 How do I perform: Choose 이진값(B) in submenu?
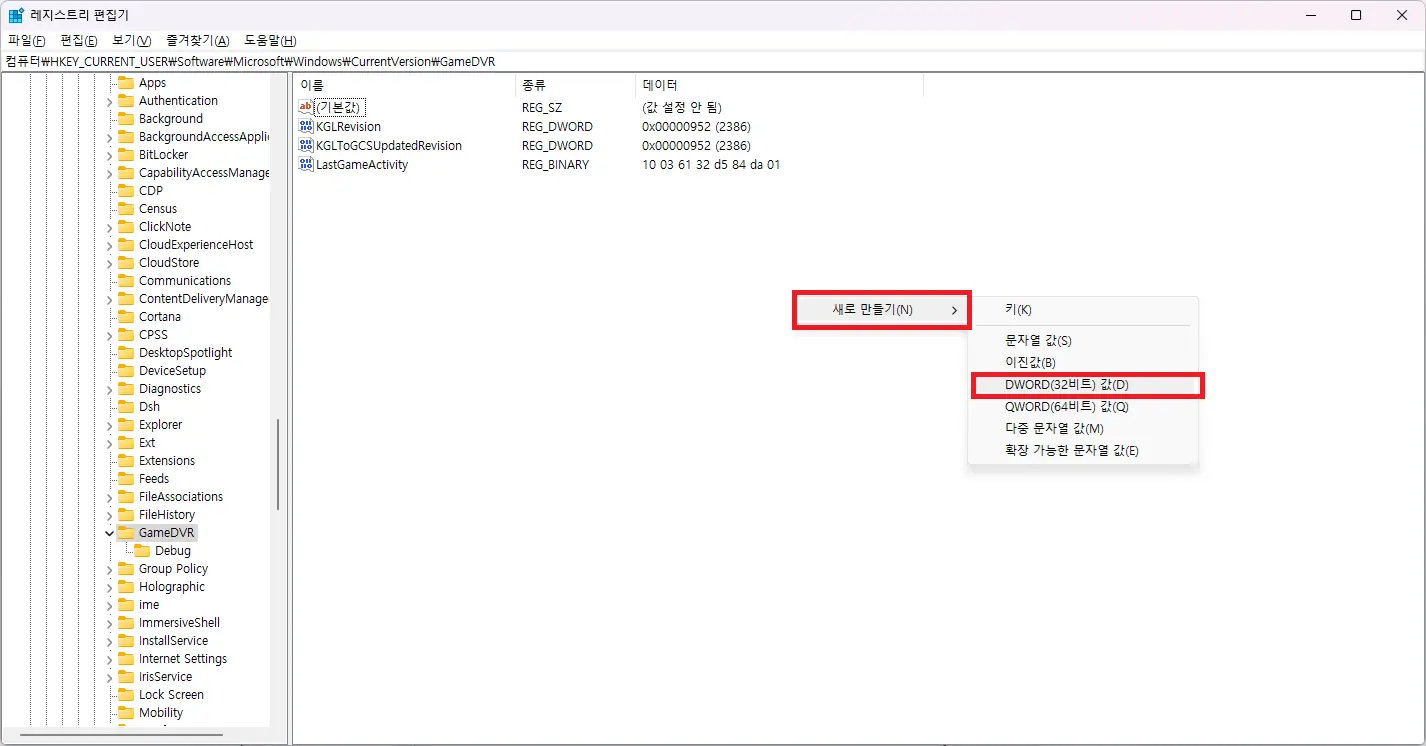pyautogui.click(x=1083, y=362)
